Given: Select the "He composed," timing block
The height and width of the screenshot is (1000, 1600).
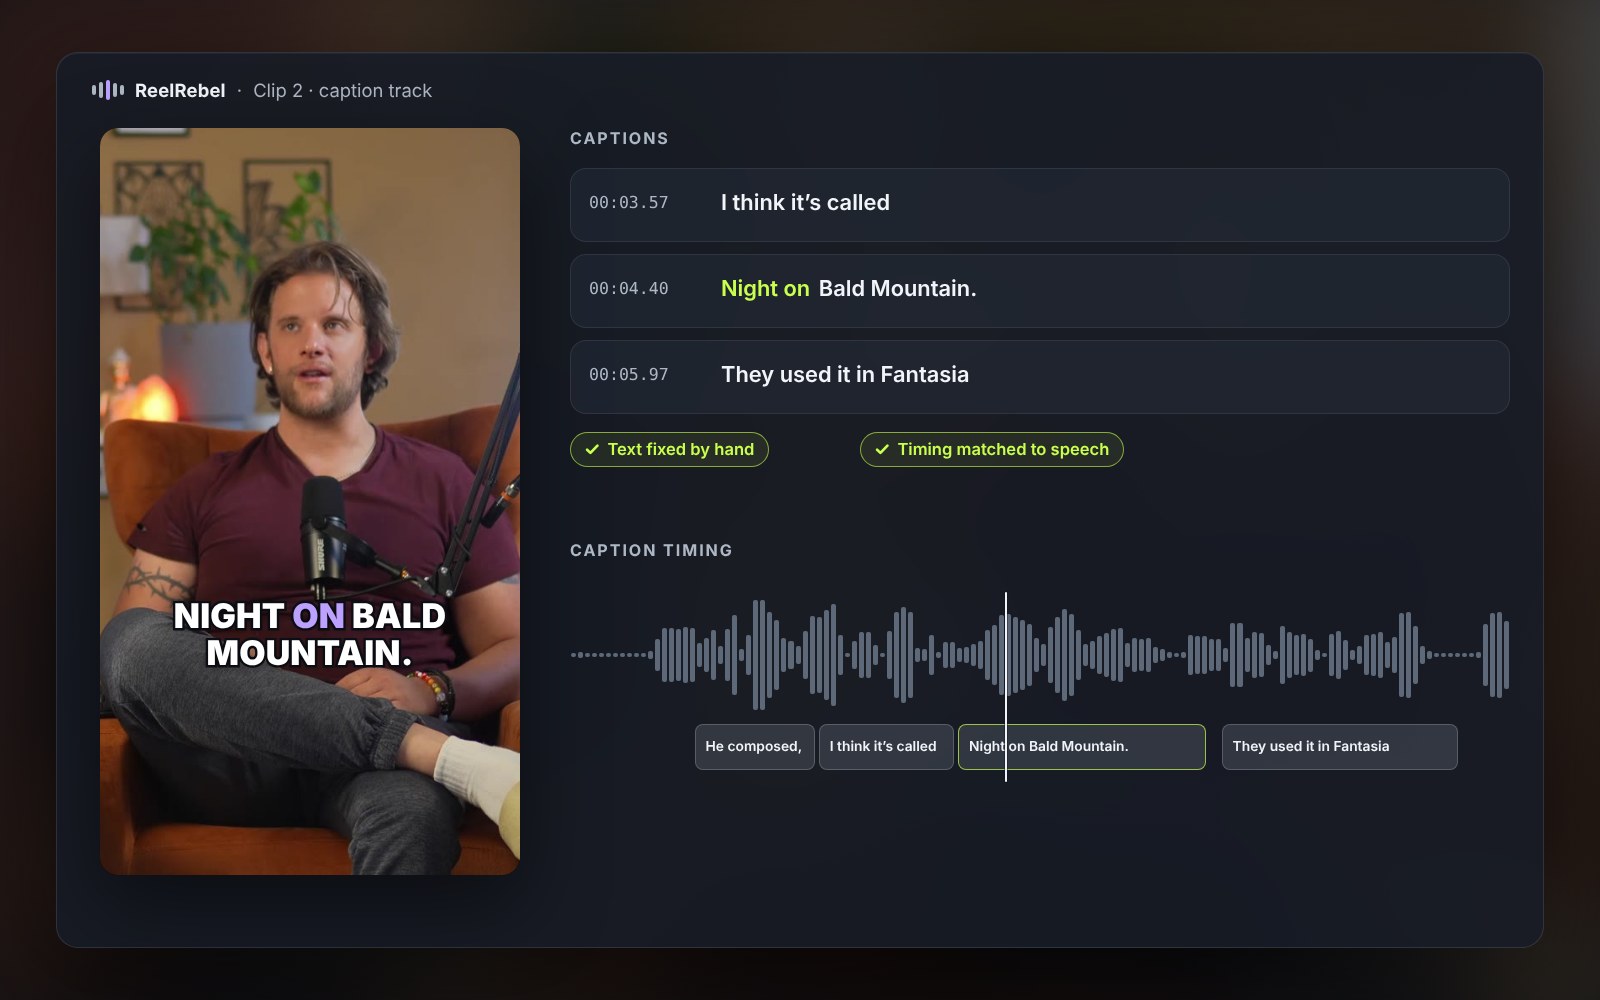Looking at the screenshot, I should 754,747.
